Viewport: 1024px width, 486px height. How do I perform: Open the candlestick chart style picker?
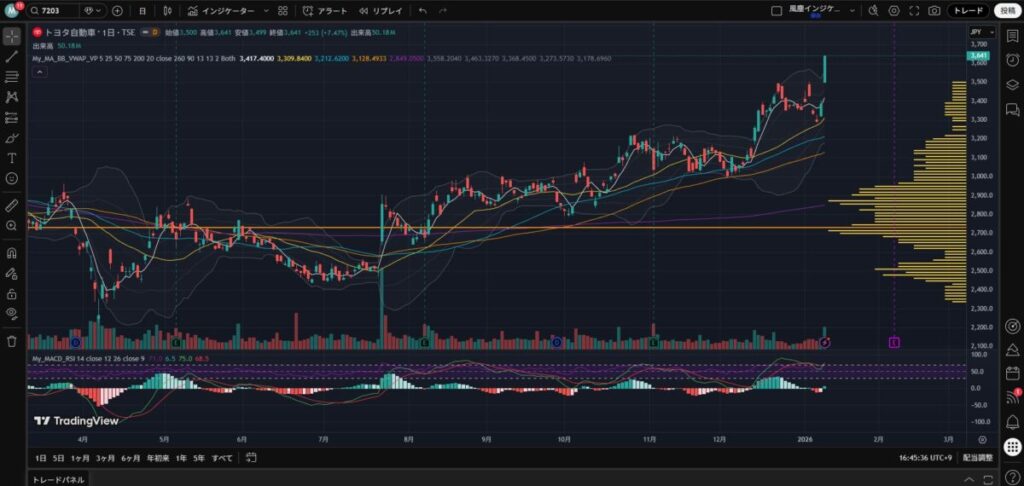click(x=167, y=11)
